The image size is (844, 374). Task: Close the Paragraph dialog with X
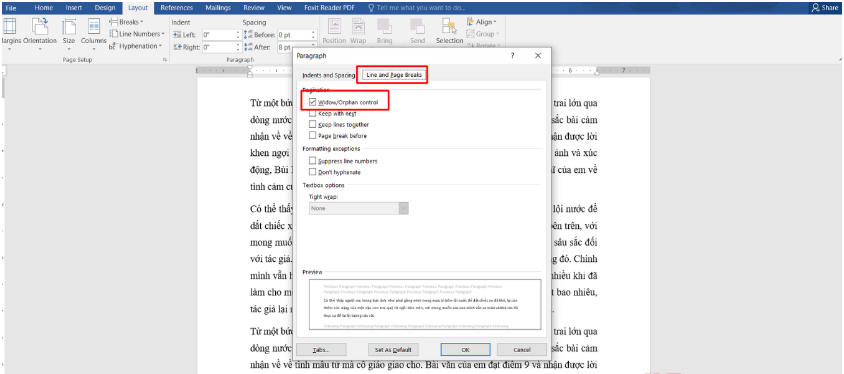(x=538, y=55)
